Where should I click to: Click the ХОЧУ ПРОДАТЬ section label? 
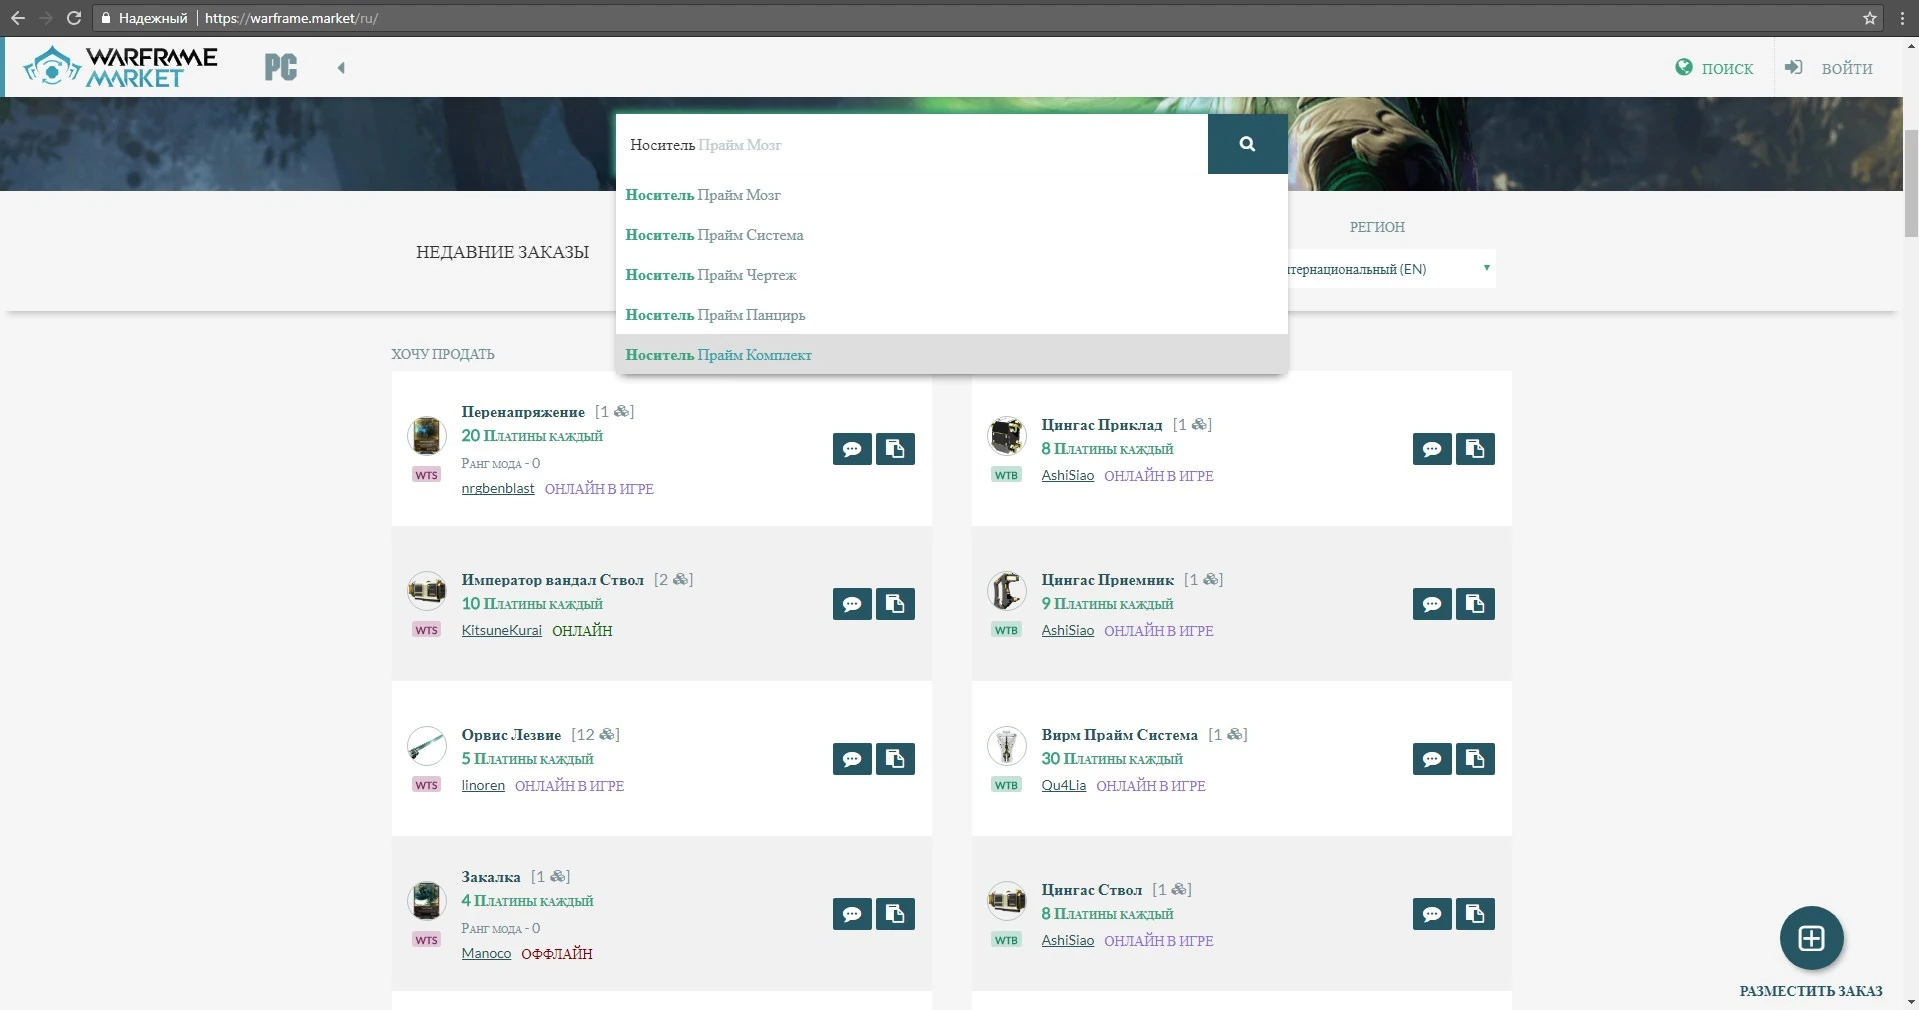[443, 354]
